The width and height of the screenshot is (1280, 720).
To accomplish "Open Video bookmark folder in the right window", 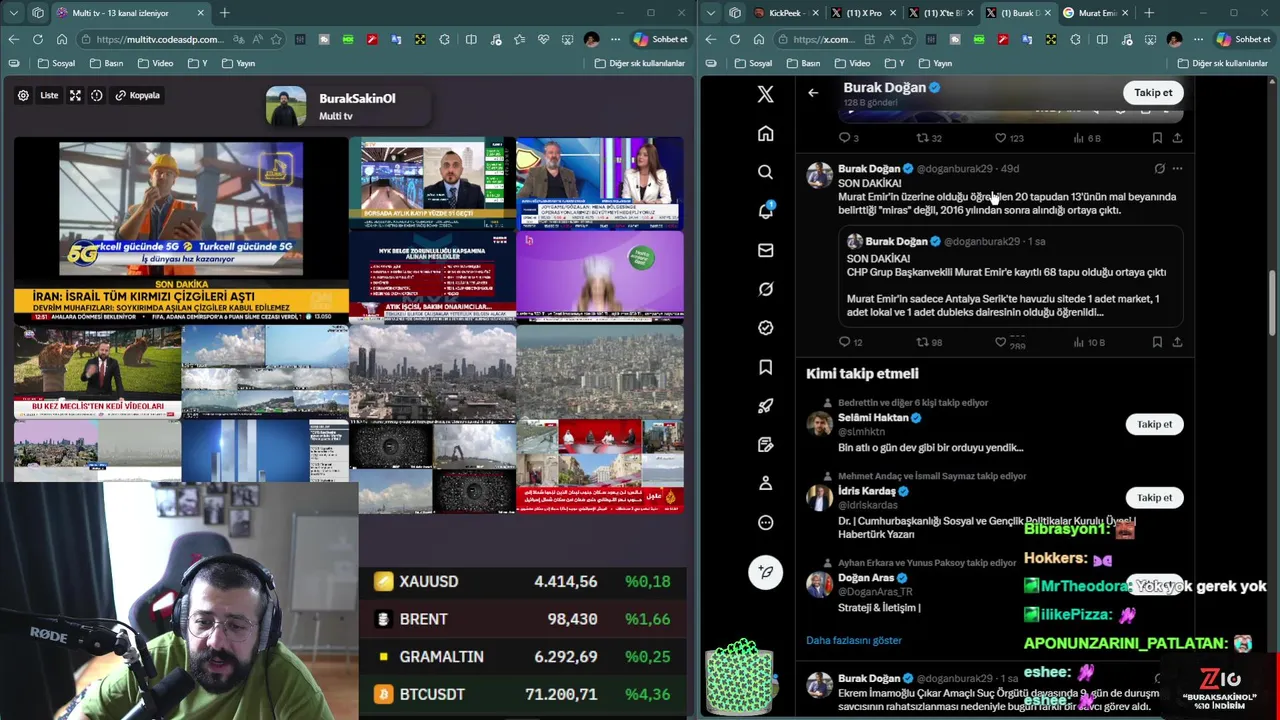I will (x=852, y=63).
